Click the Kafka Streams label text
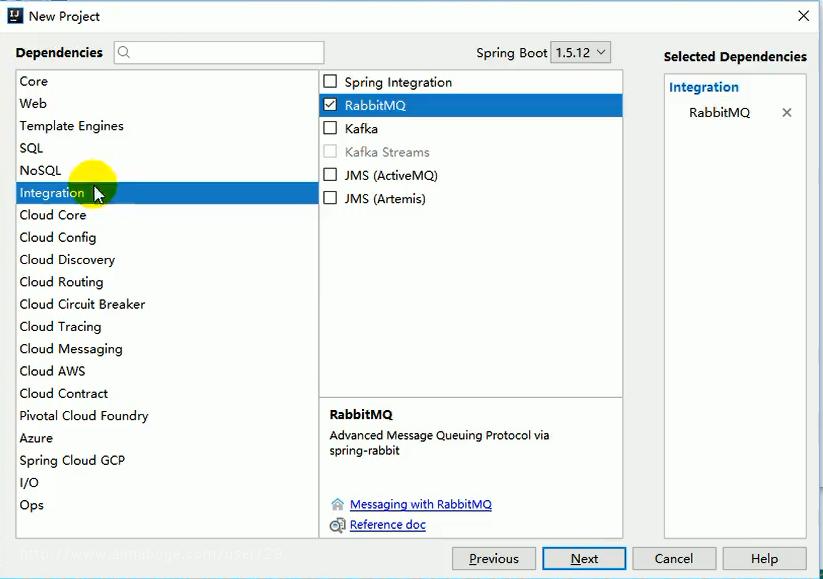This screenshot has width=823, height=579. pyautogui.click(x=387, y=152)
